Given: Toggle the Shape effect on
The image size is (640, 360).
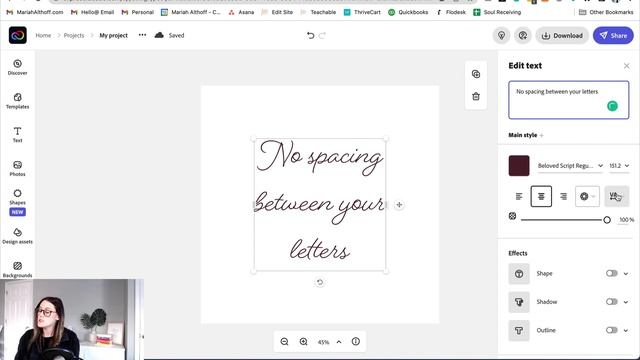Looking at the screenshot, I should tap(611, 273).
